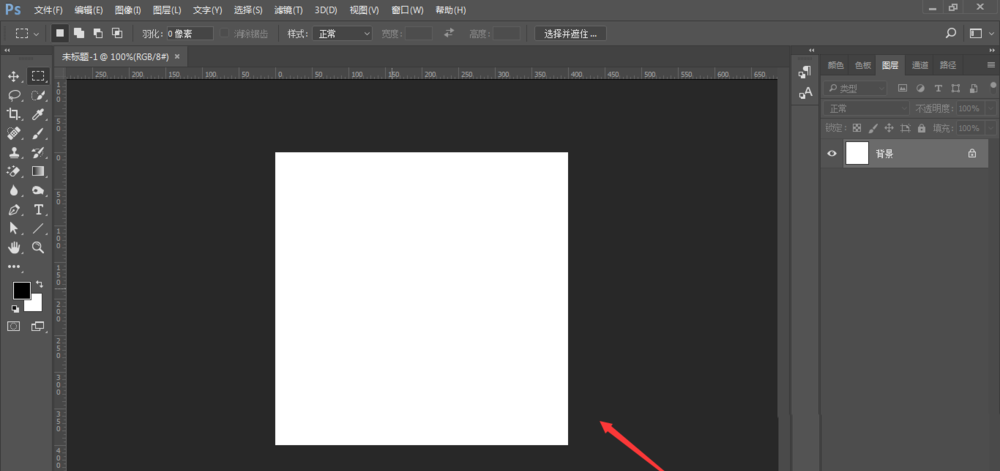The width and height of the screenshot is (1000, 471).
Task: Open the 滤镜(T) menu
Action: click(x=289, y=10)
